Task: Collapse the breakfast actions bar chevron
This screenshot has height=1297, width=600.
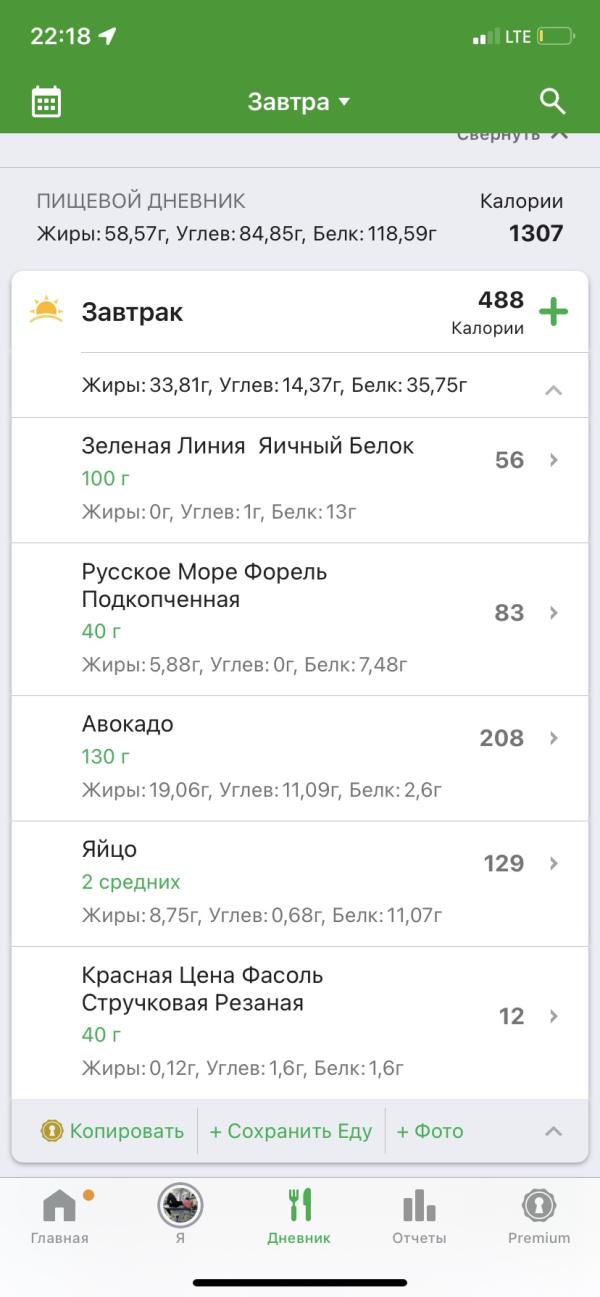Action: 553,1131
